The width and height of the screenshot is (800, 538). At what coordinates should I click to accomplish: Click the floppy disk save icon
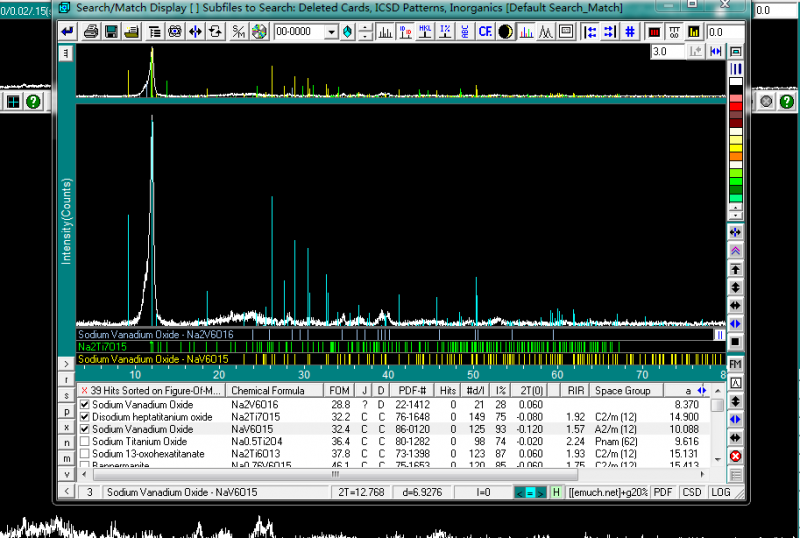(111, 32)
